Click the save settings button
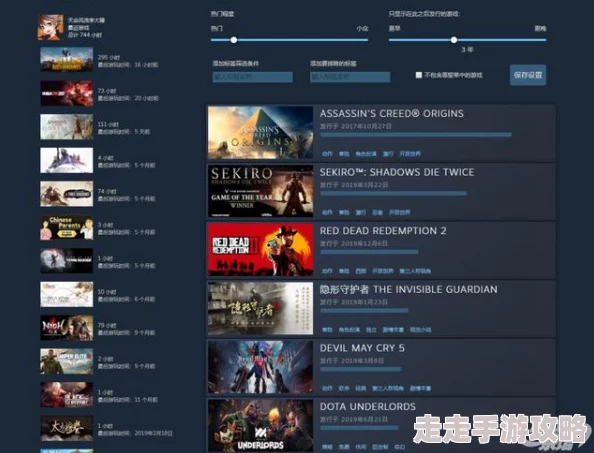 tap(528, 75)
